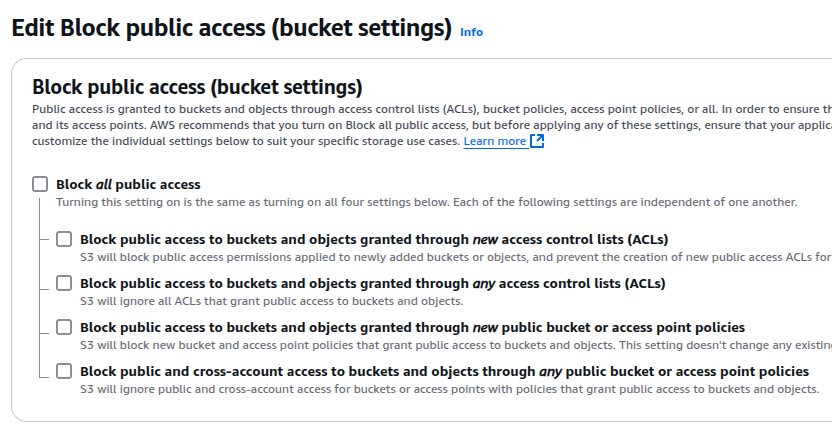The width and height of the screenshot is (832, 446).
Task: Click description 'S3 will block public access permissions'
Action: point(456,257)
